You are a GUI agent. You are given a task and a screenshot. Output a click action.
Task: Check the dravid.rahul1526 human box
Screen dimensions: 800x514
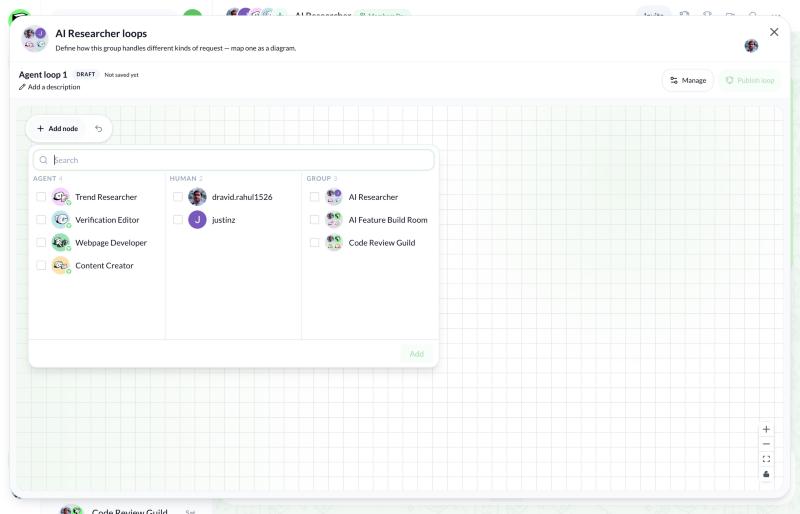tap(178, 197)
